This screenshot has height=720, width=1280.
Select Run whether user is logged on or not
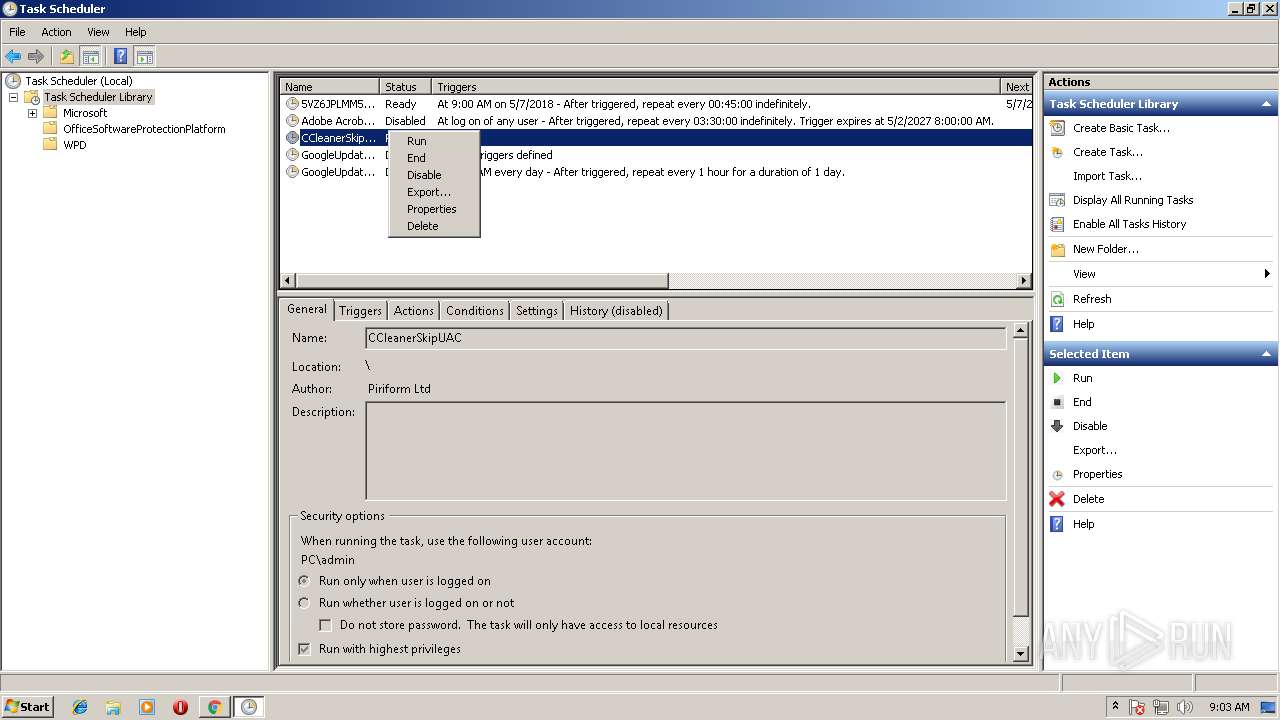(x=305, y=603)
